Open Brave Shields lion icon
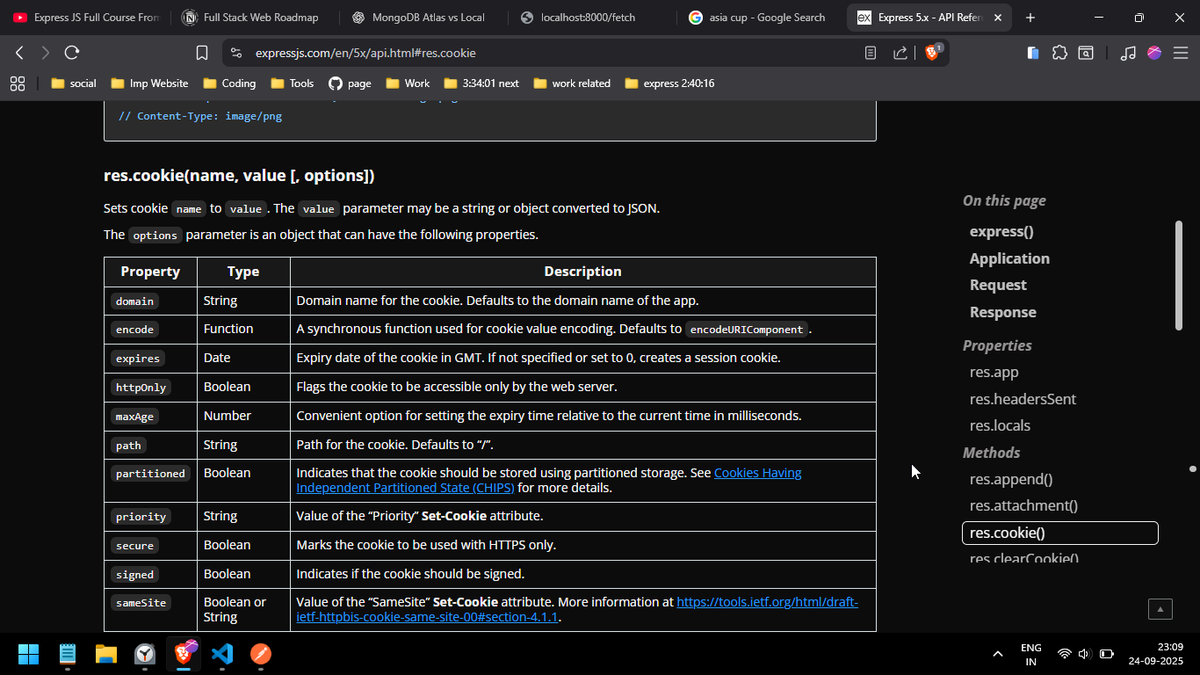 pos(932,52)
